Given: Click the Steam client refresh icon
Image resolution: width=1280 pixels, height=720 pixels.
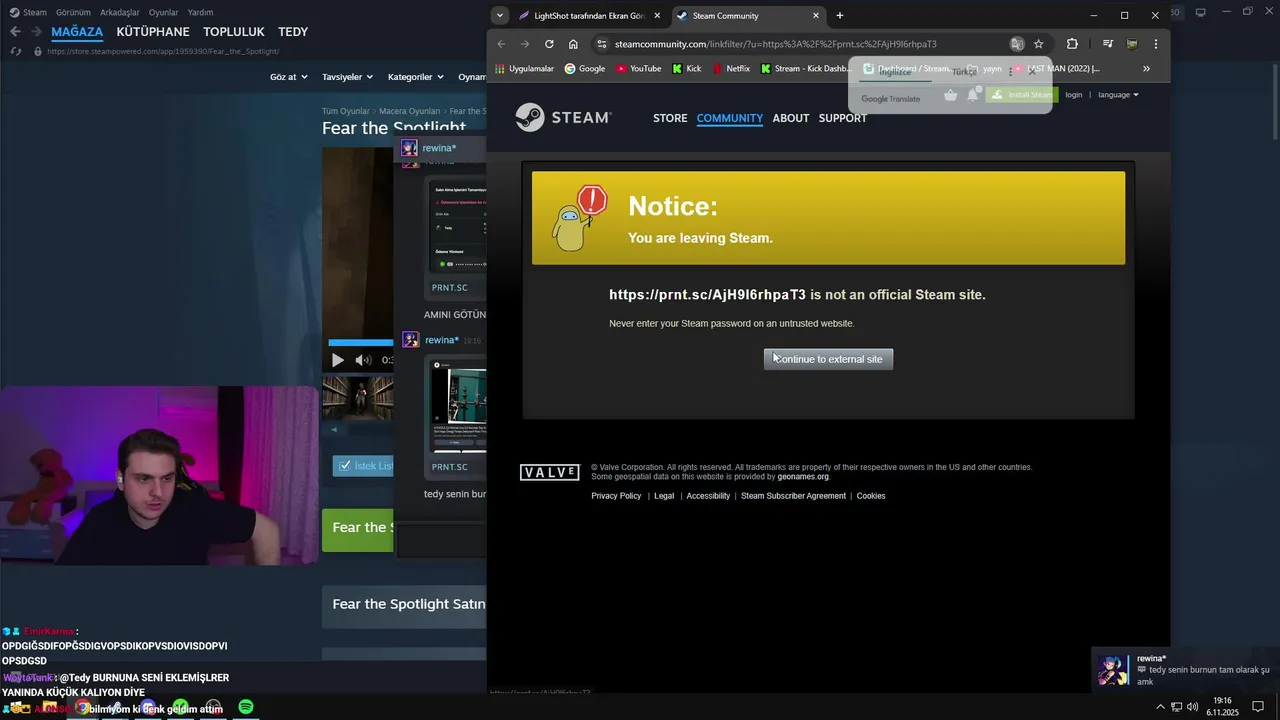Looking at the screenshot, I should click(15, 51).
